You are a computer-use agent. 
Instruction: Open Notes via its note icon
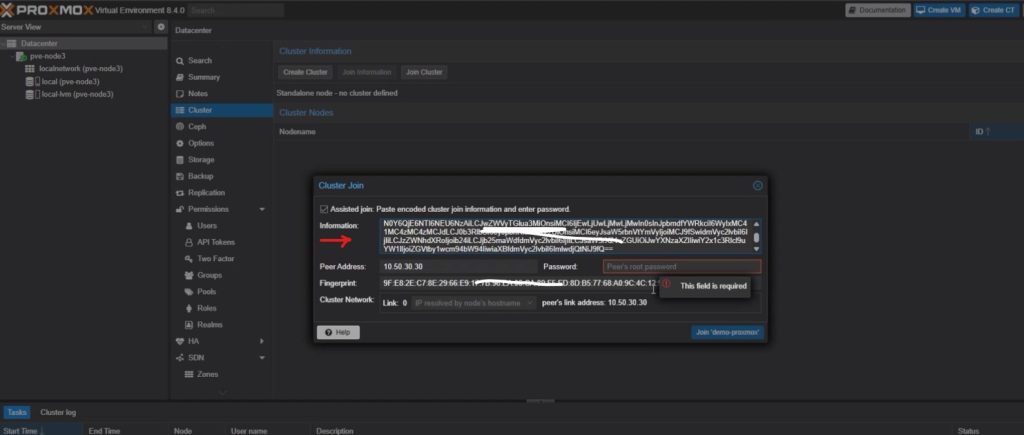pyautogui.click(x=180, y=93)
